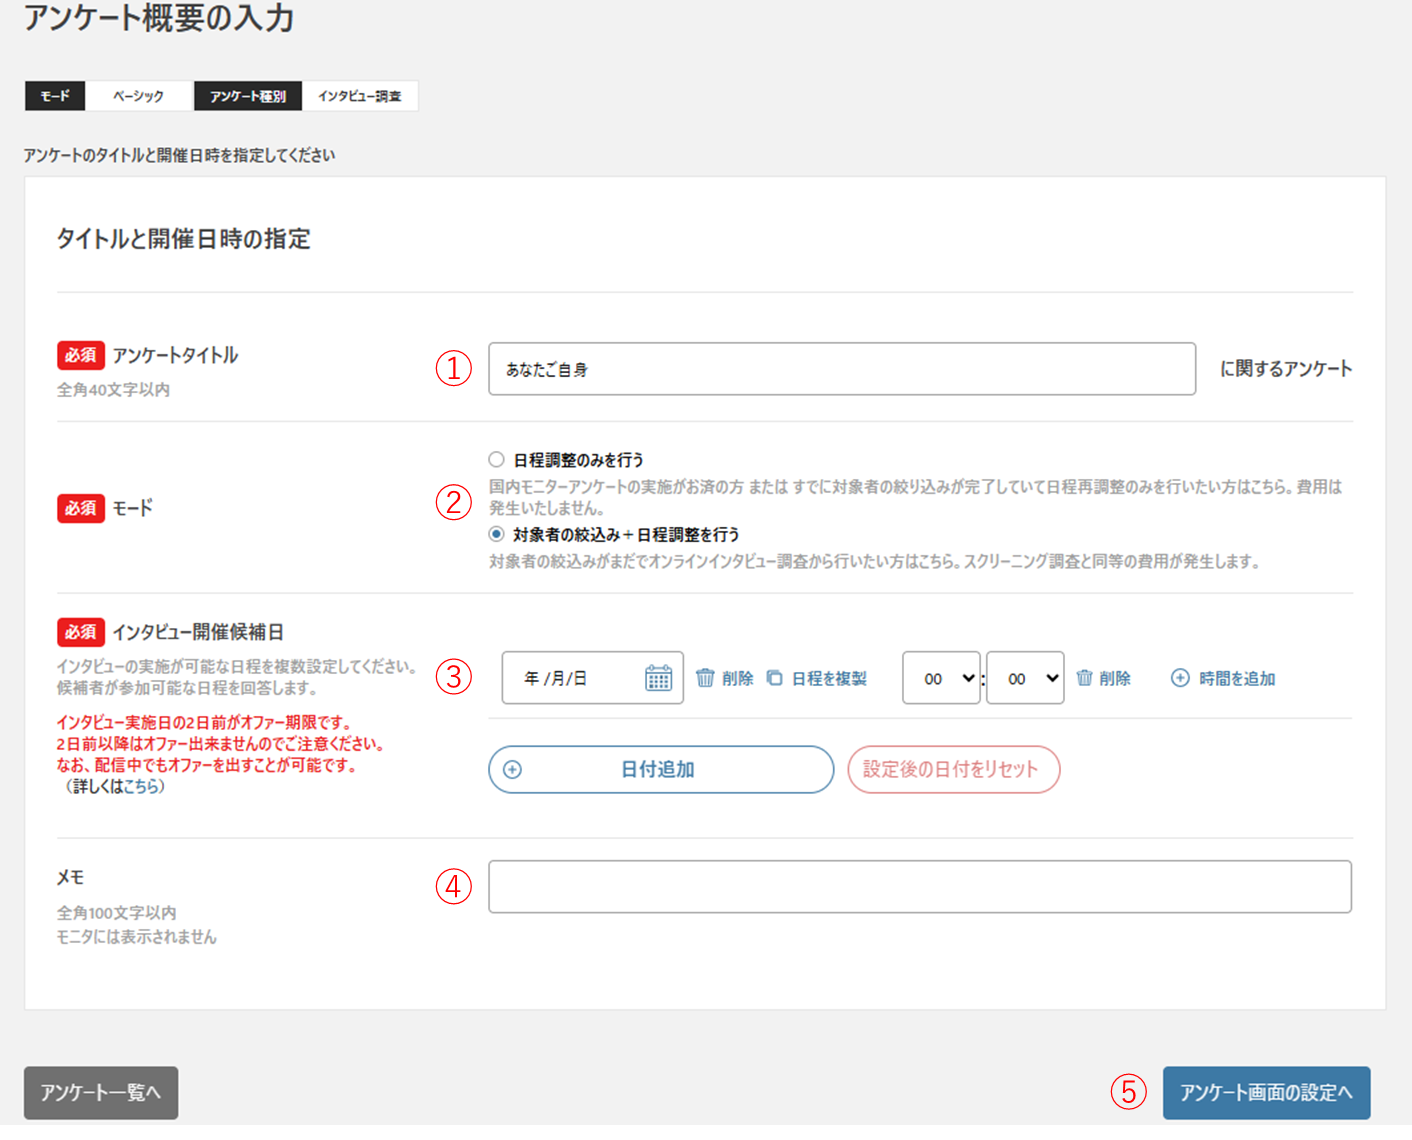The width and height of the screenshot is (1412, 1140).
Task: Click the trash icon beside the date field
Action: (x=705, y=678)
